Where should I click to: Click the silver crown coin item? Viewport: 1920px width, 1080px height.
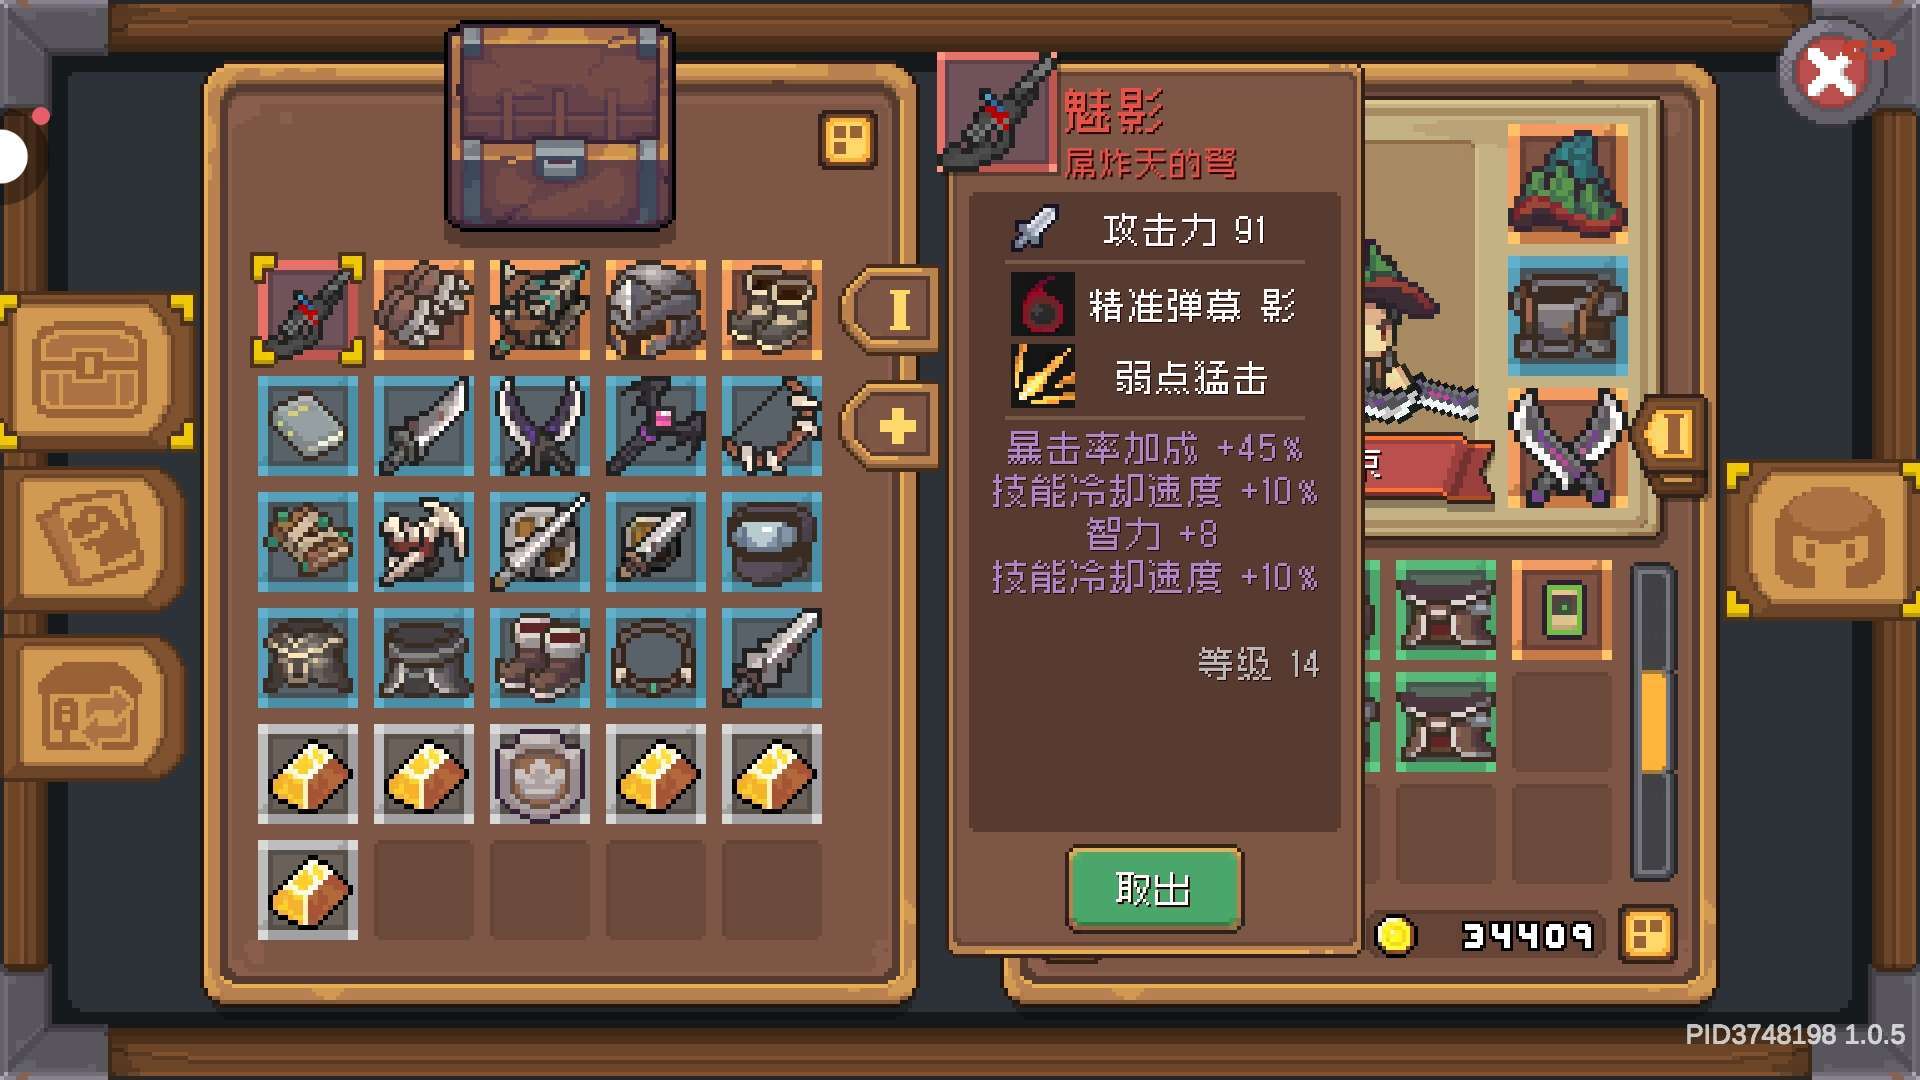coord(540,774)
